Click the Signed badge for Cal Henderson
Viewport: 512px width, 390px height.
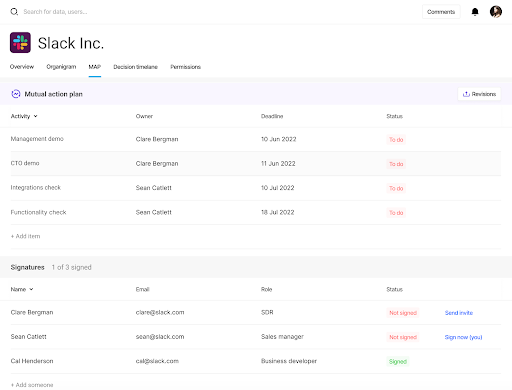[398, 361]
